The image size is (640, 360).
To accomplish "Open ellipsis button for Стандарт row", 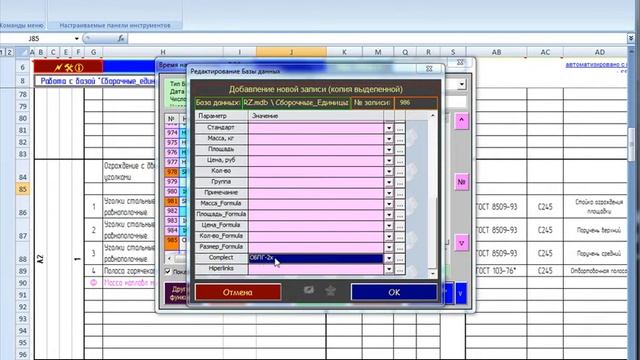I will (400, 128).
